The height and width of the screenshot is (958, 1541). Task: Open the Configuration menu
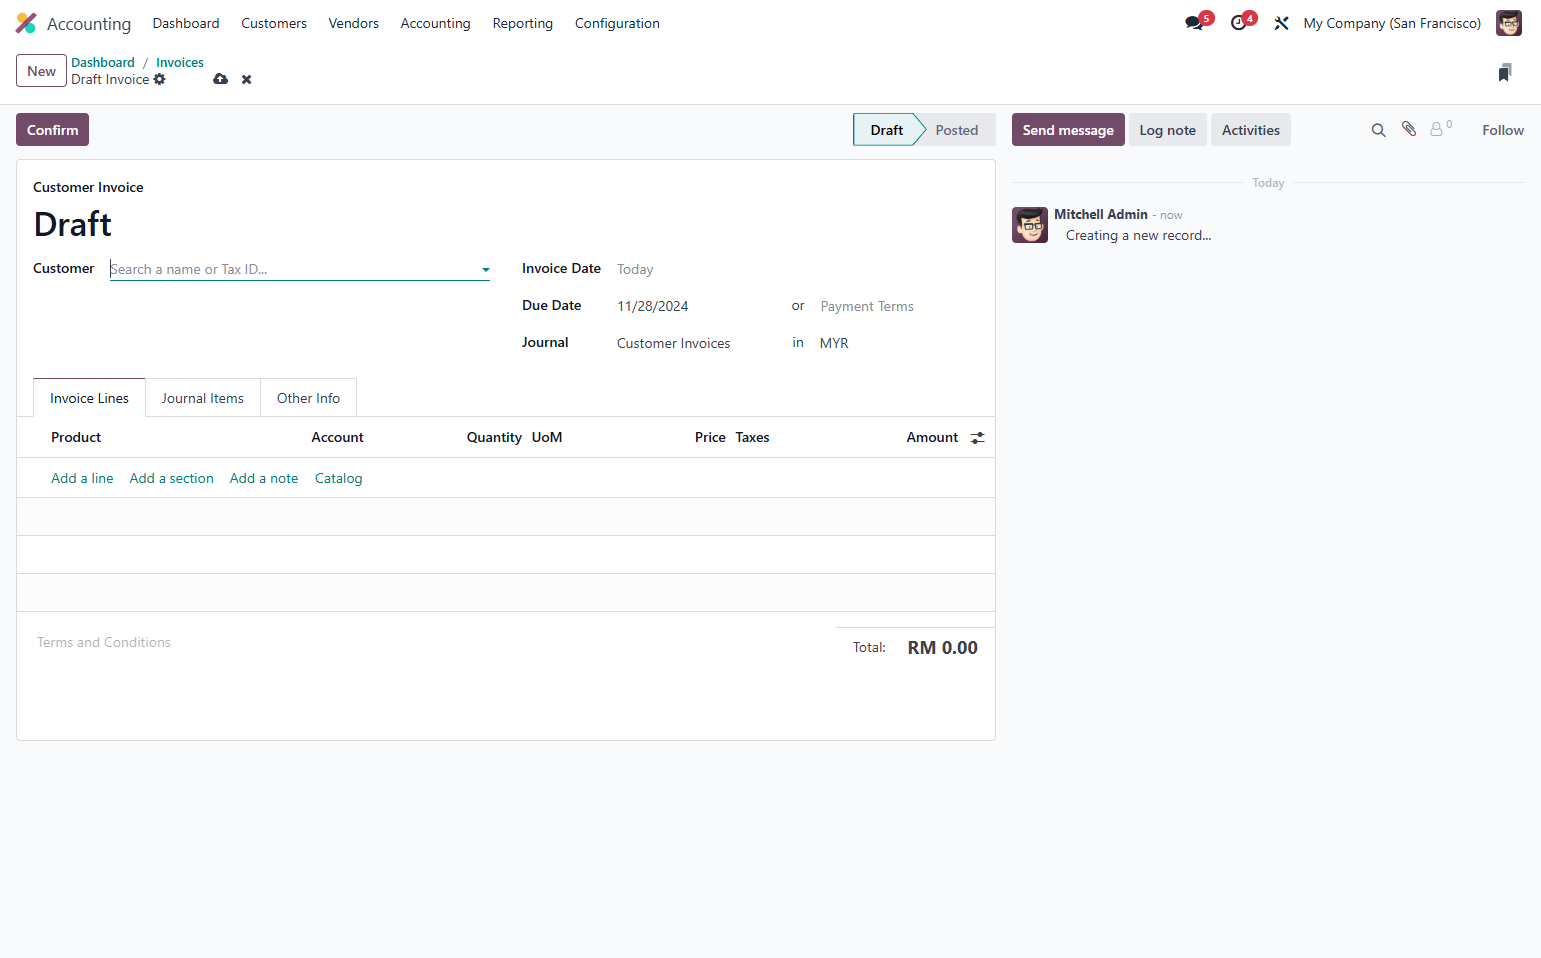[x=617, y=23]
